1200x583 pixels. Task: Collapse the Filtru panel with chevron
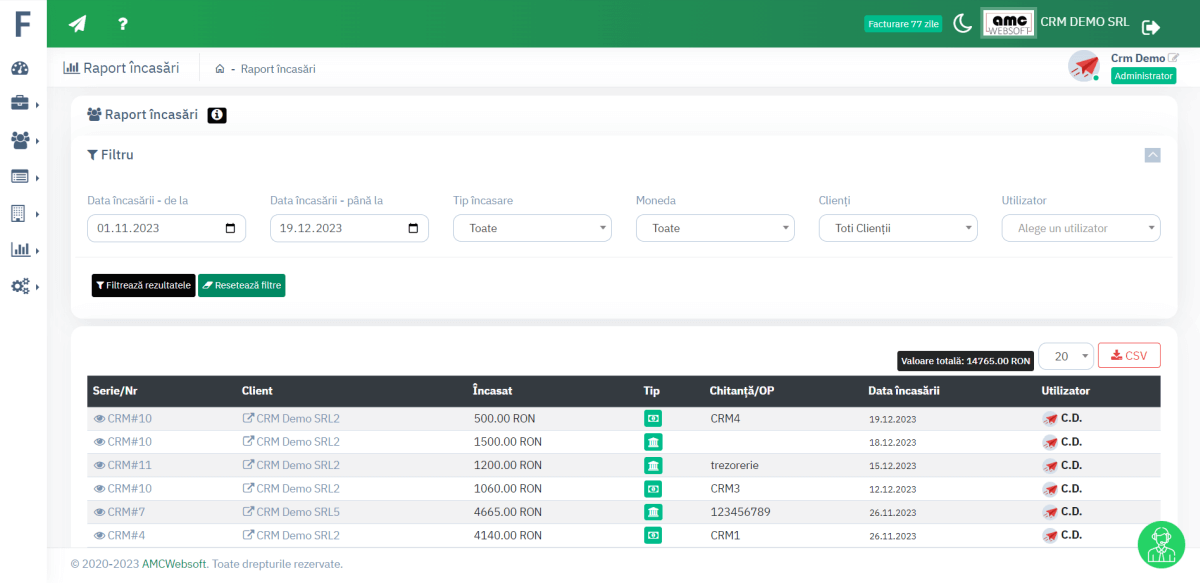click(1152, 155)
